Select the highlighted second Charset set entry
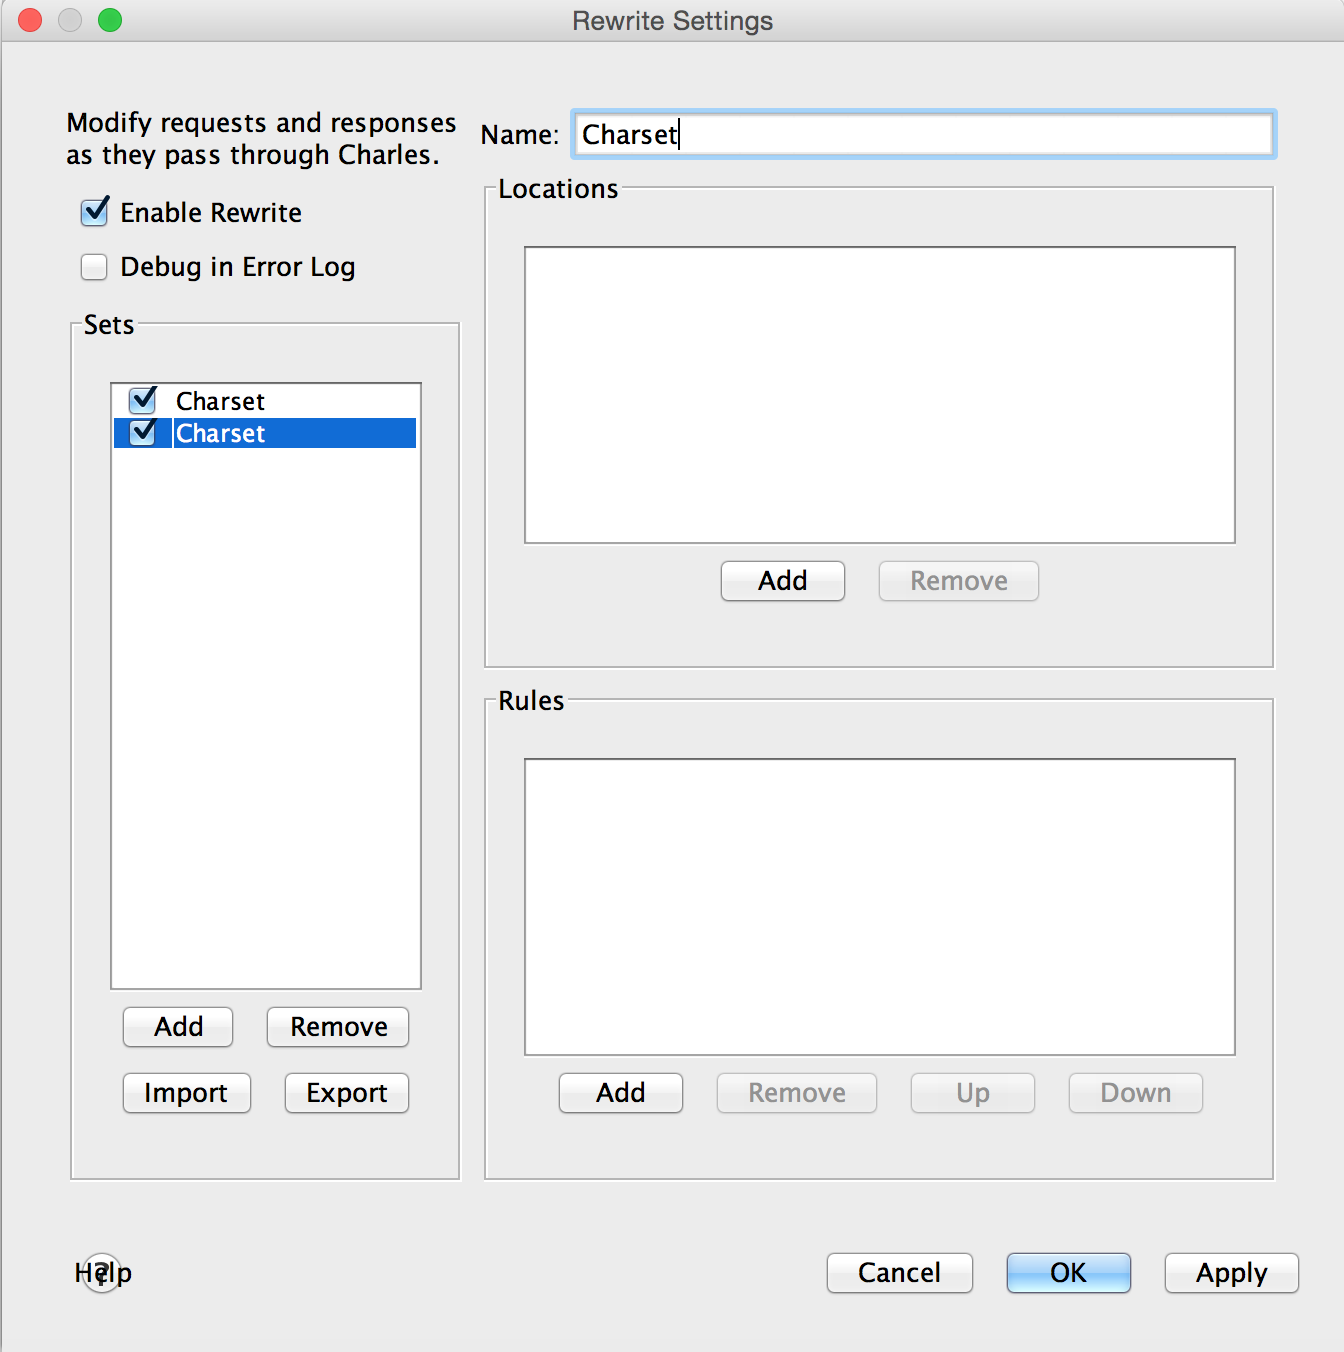The height and width of the screenshot is (1352, 1344). coord(220,433)
